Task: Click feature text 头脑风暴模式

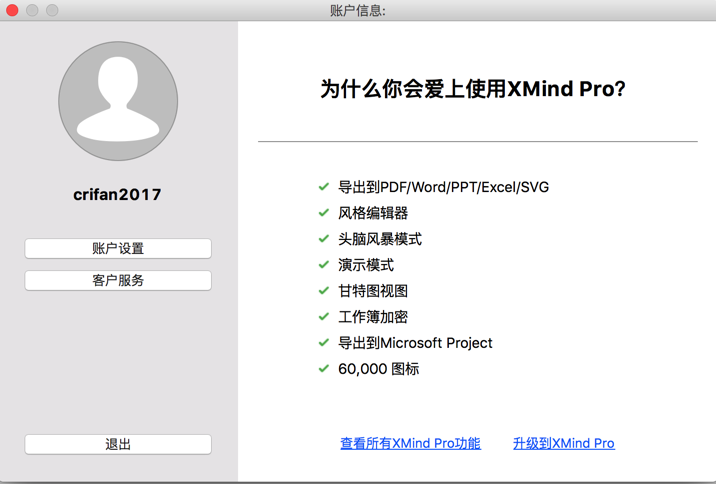Action: [x=380, y=239]
